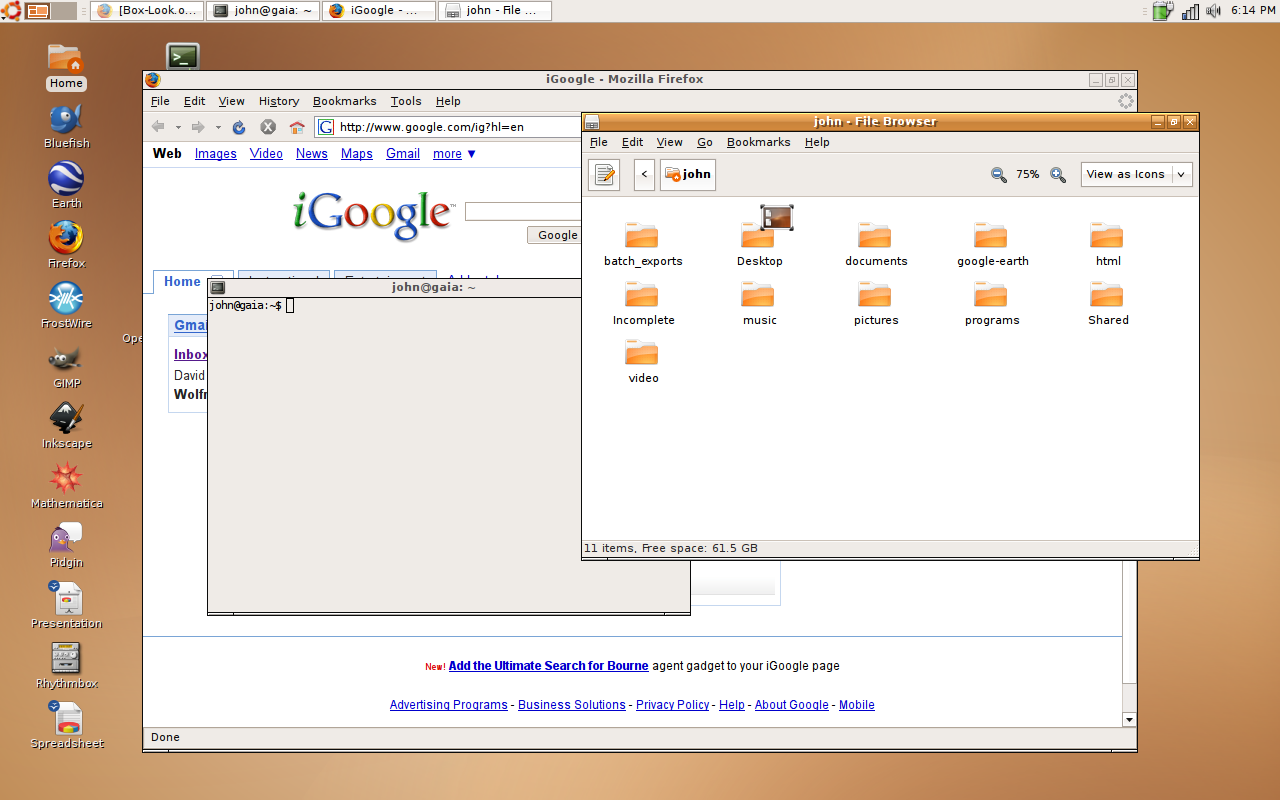Launch Firefox from the desktop icon
Image resolution: width=1280 pixels, height=800 pixels.
[x=66, y=246]
